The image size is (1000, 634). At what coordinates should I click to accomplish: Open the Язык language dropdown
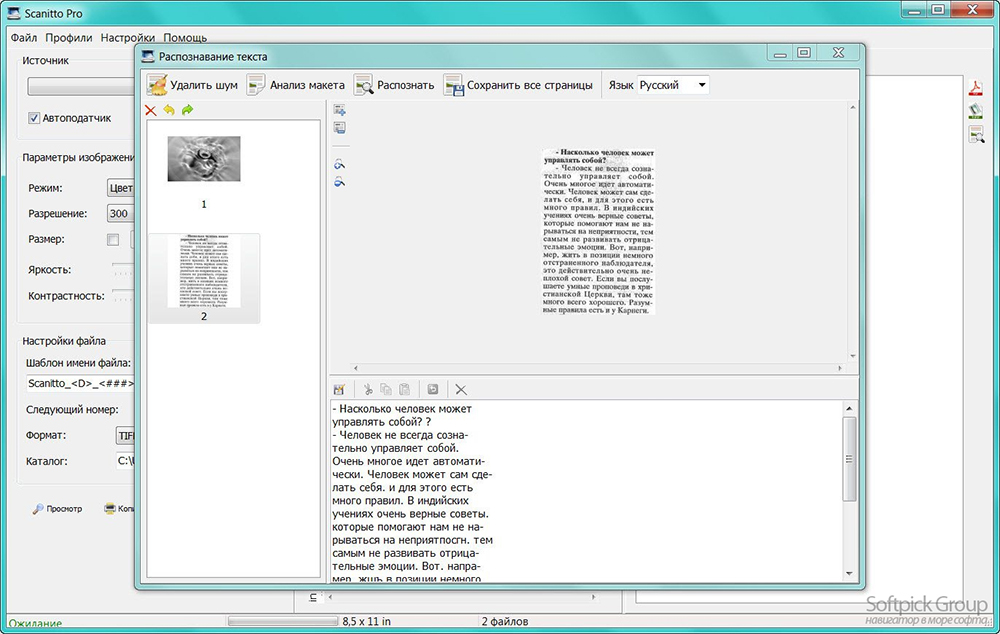(x=673, y=85)
